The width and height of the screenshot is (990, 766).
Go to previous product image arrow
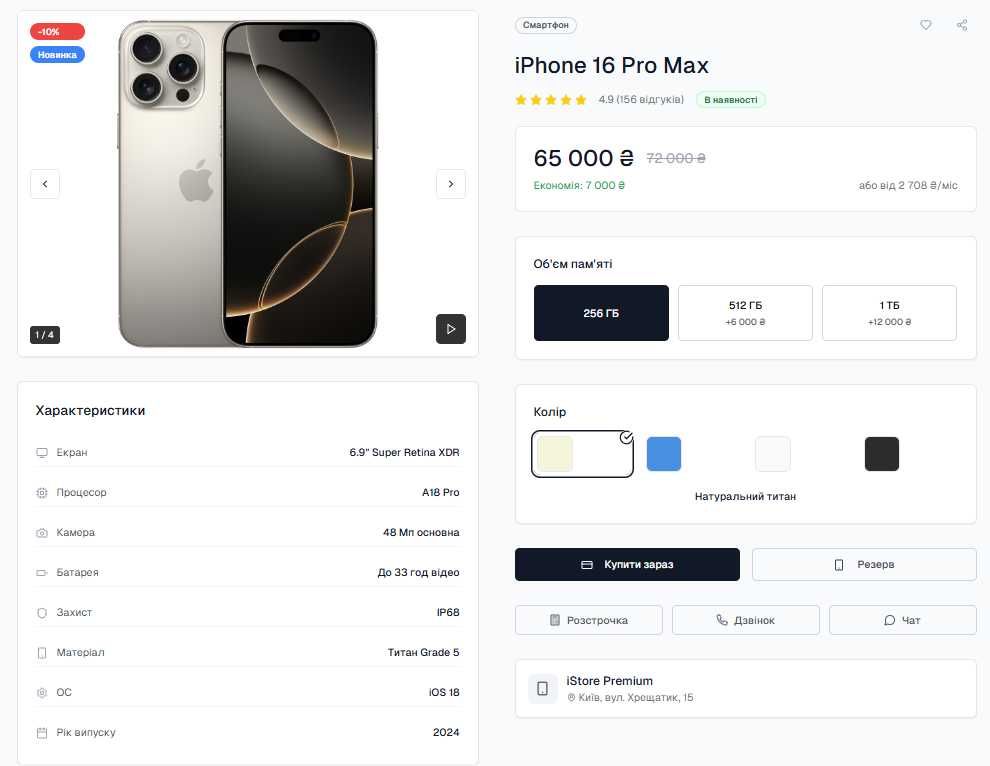click(x=45, y=184)
